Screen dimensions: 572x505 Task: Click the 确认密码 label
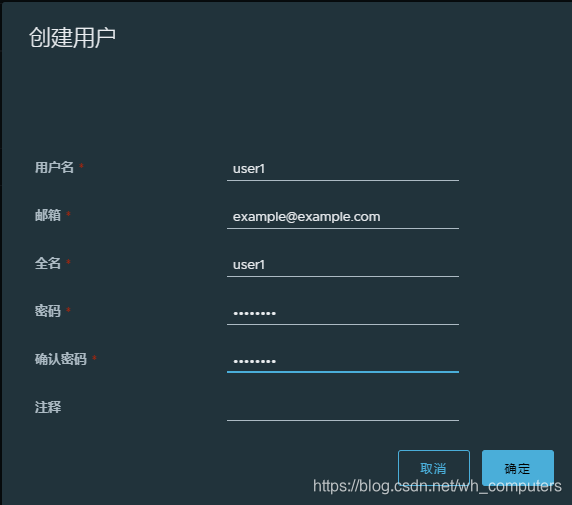point(61,359)
